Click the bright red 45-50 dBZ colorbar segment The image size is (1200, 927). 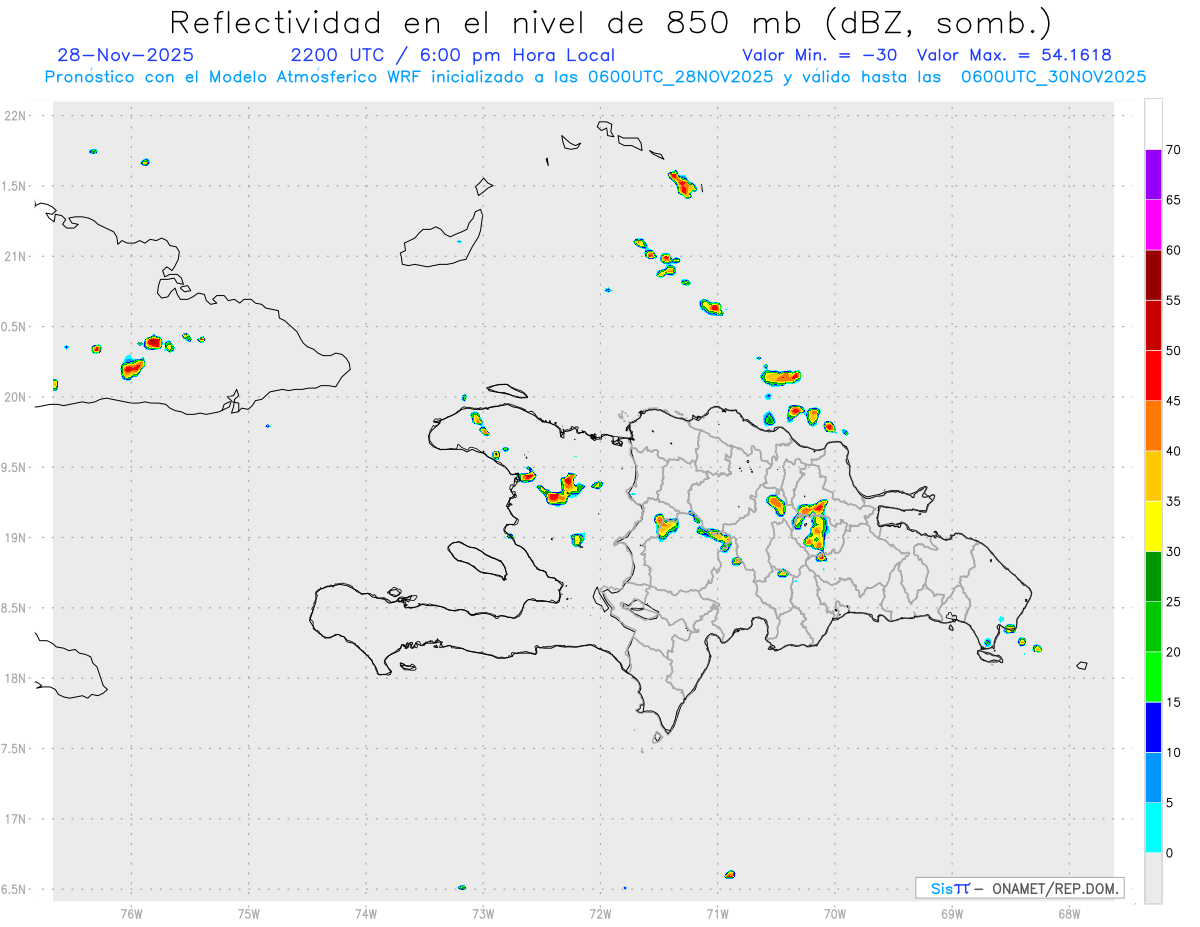pos(1153,376)
